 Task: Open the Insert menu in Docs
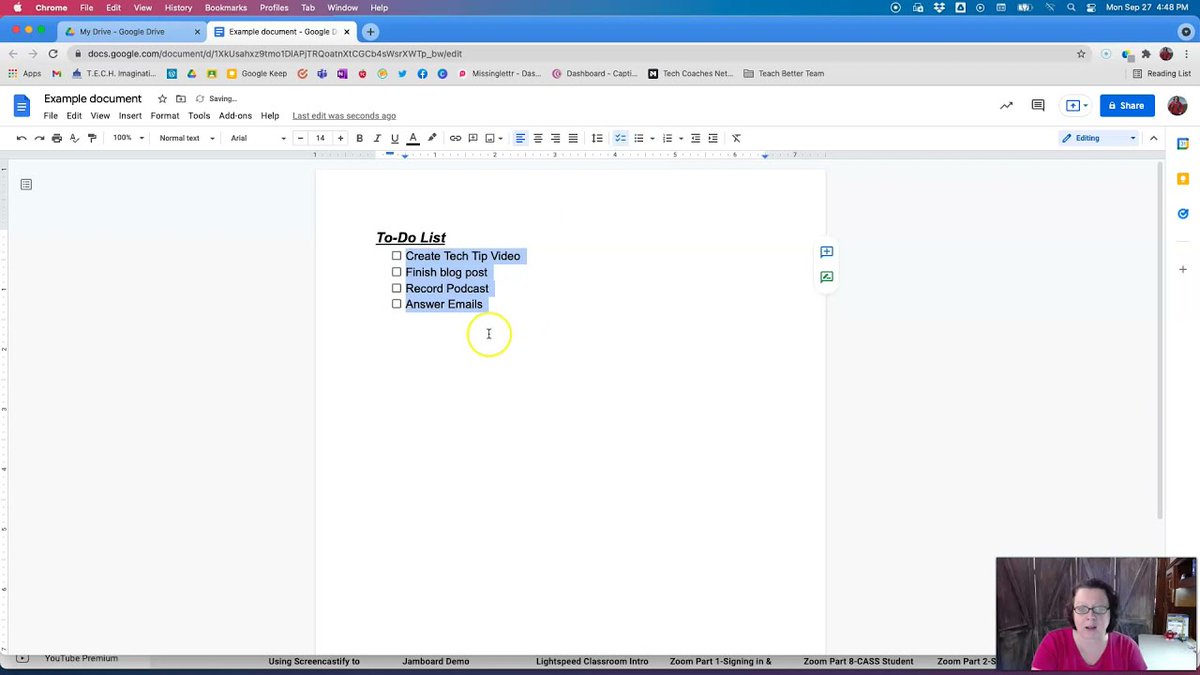(130, 116)
